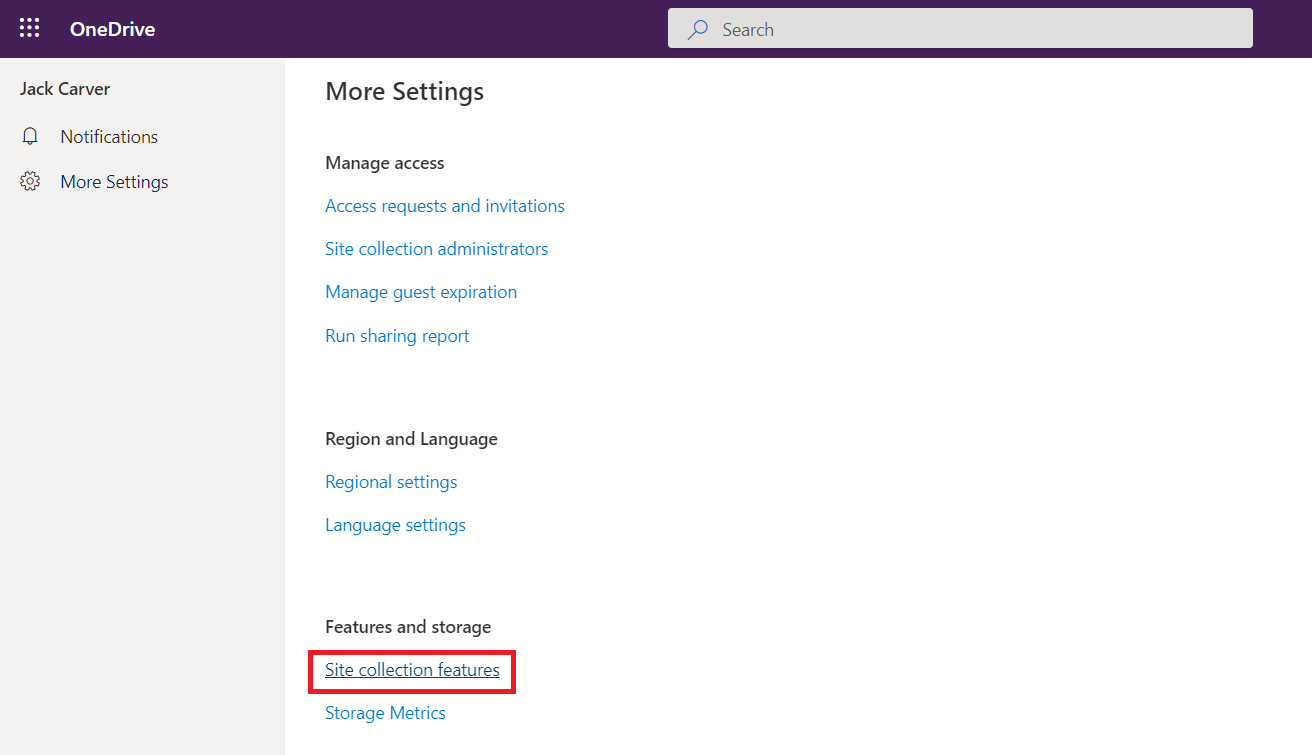Click the Manage access section heading
The image size is (1312, 755).
[x=384, y=162]
